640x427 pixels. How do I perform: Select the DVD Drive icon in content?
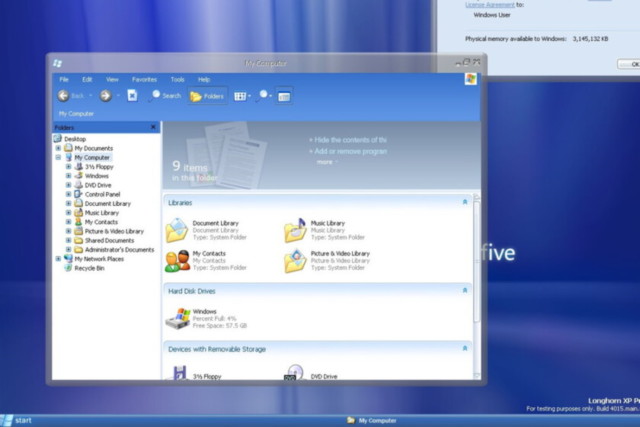tap(294, 372)
